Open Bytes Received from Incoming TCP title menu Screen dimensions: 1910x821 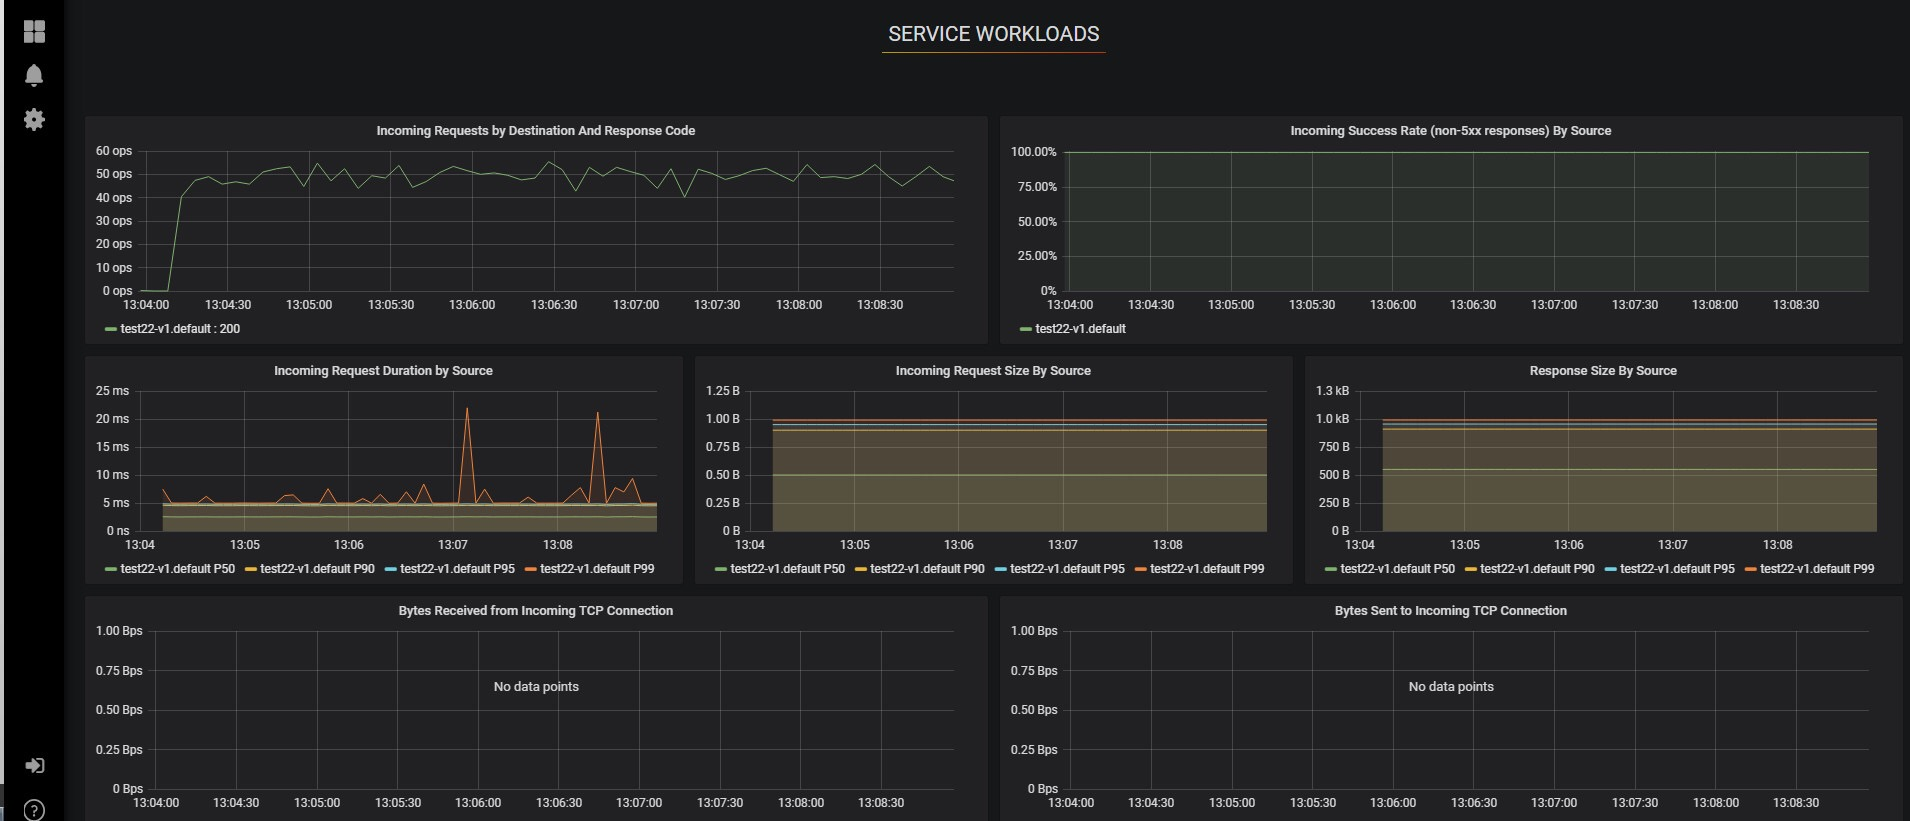536,611
